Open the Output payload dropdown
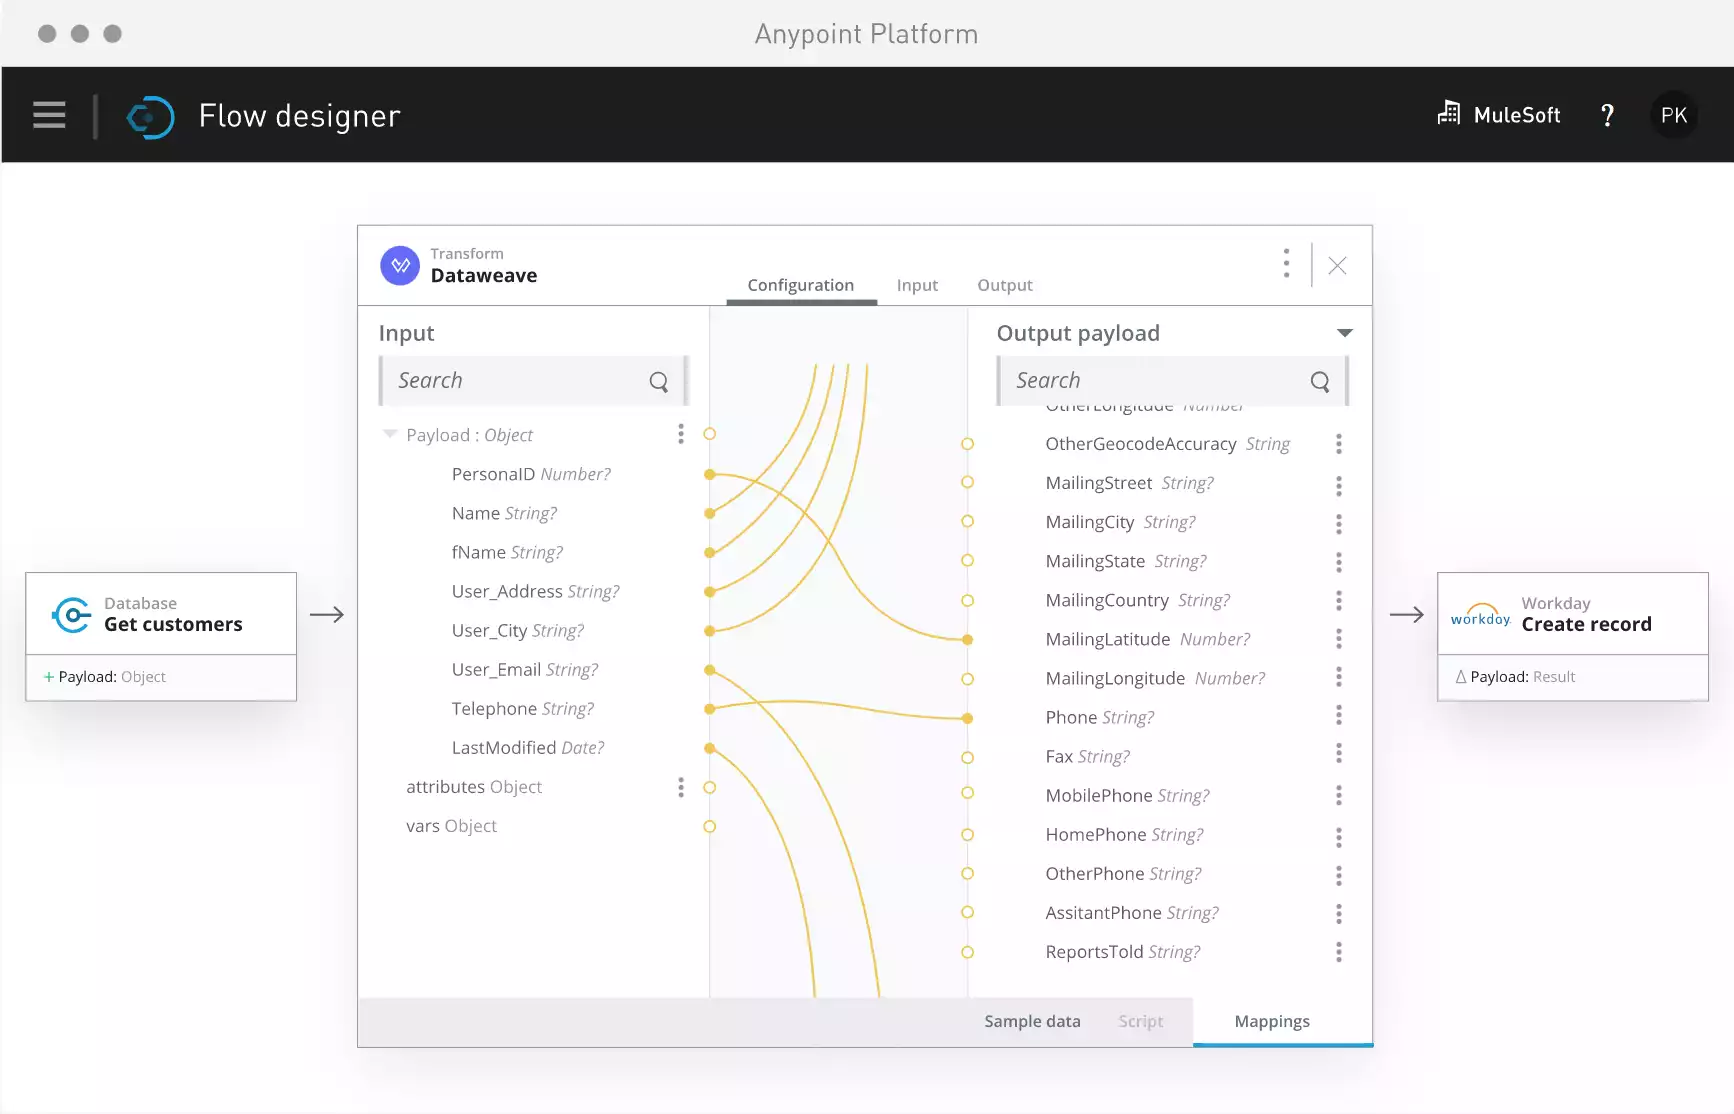 [1345, 332]
